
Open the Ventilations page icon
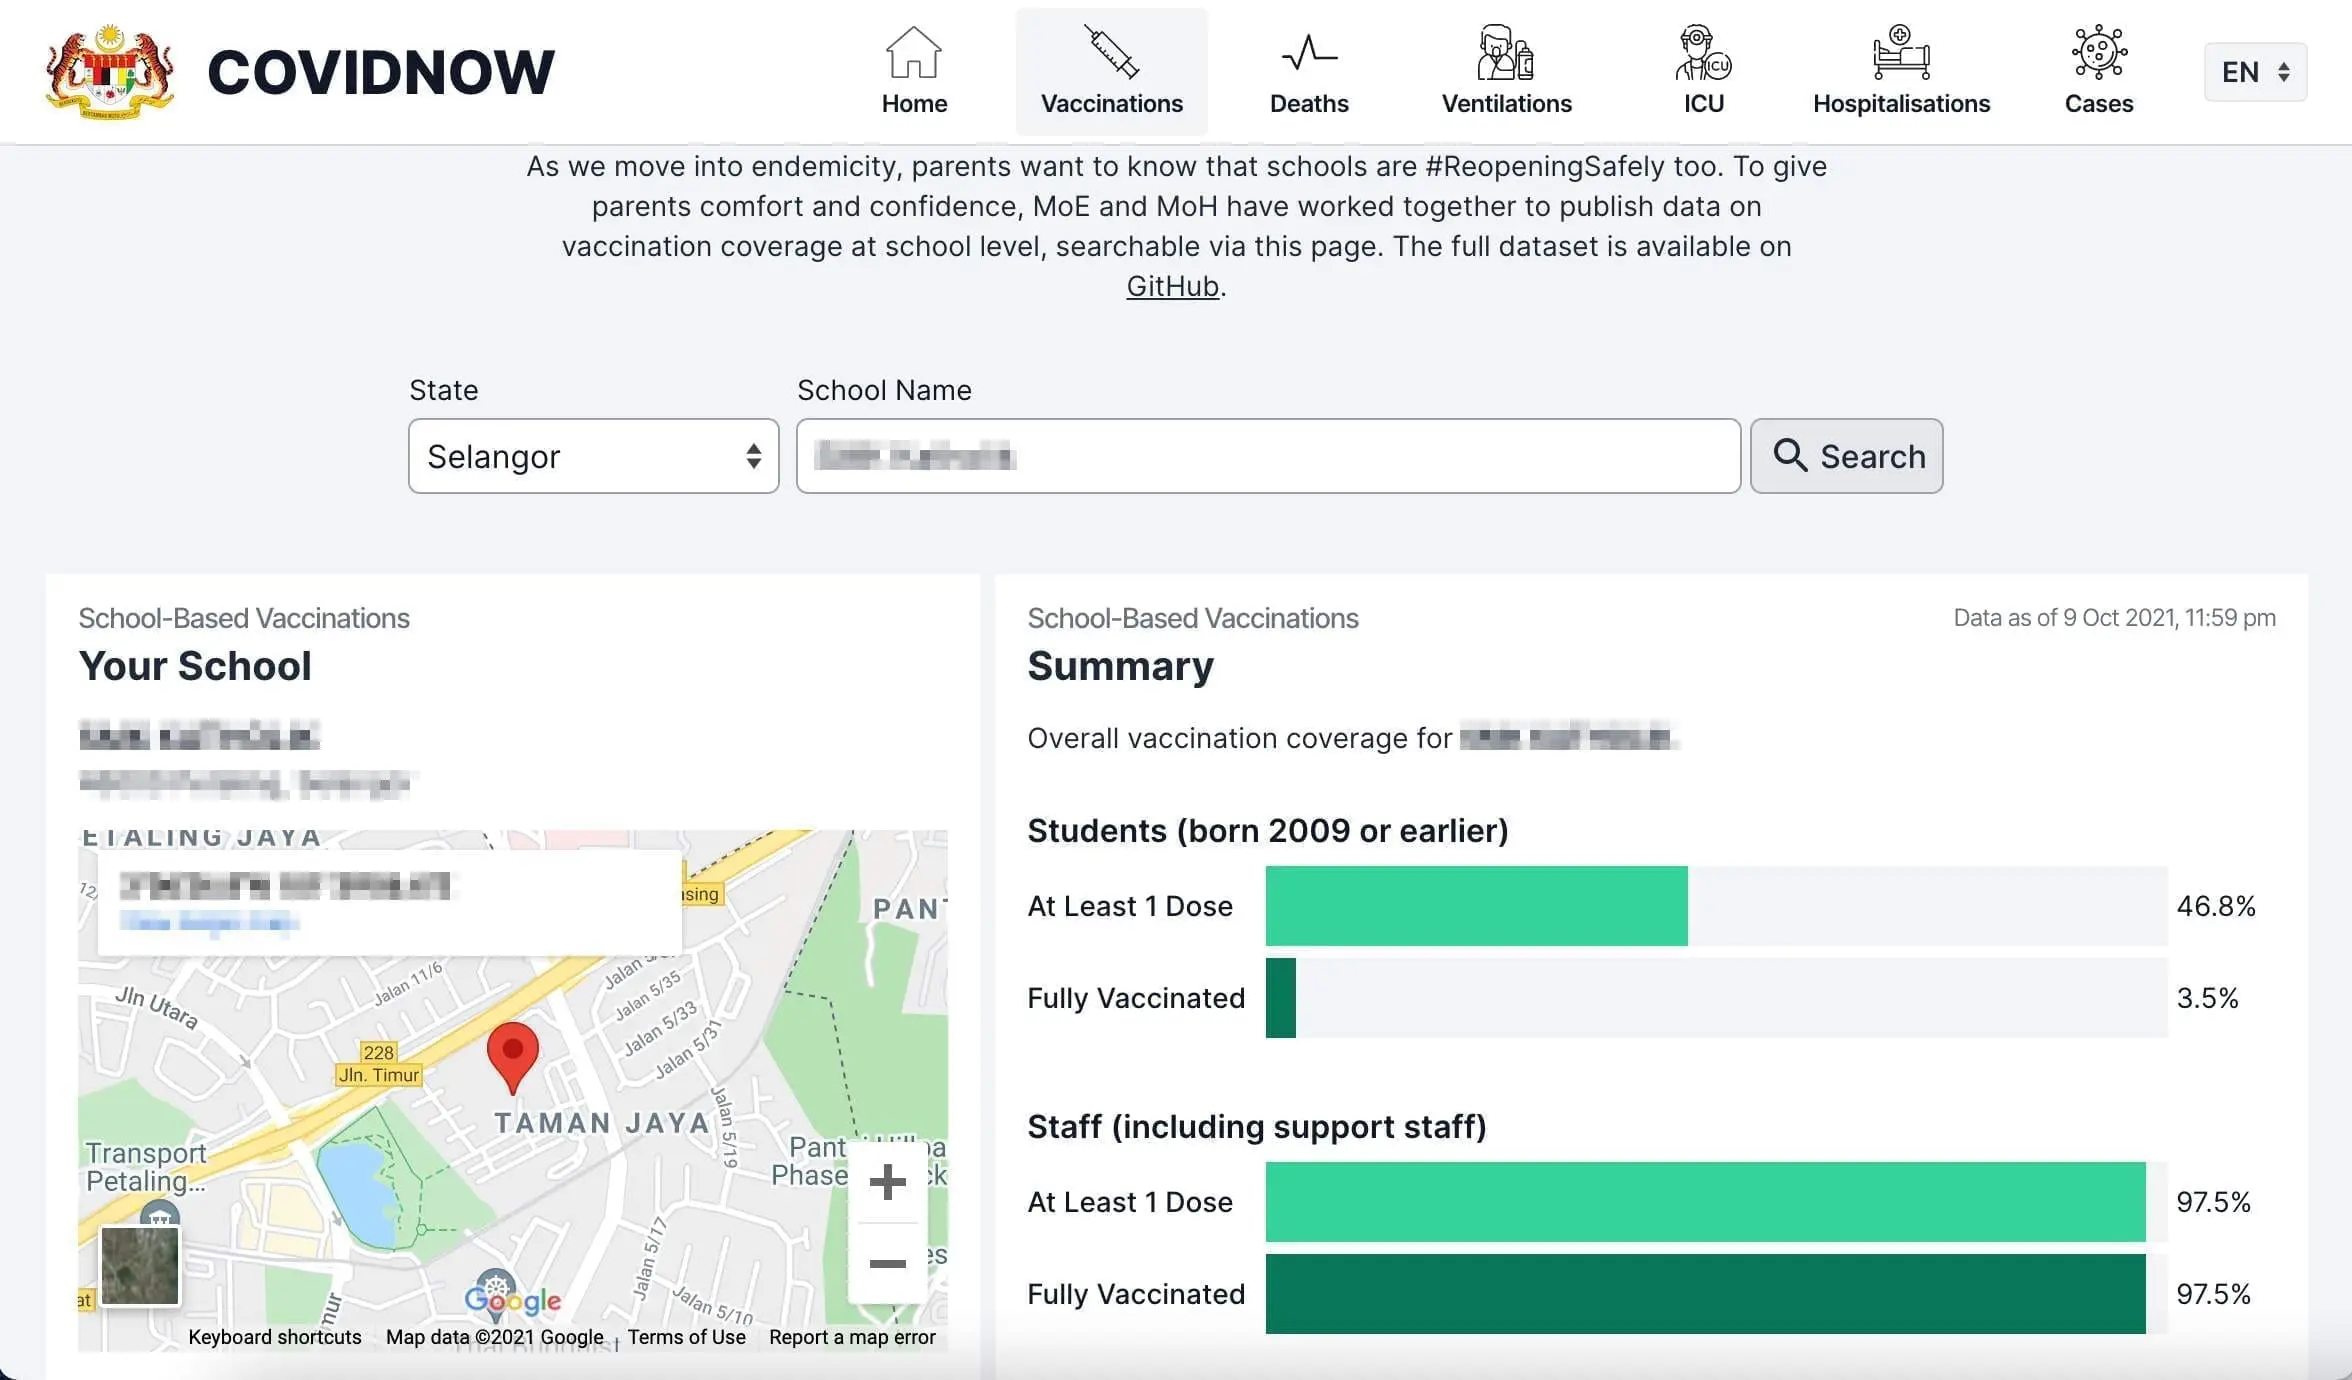(1505, 53)
